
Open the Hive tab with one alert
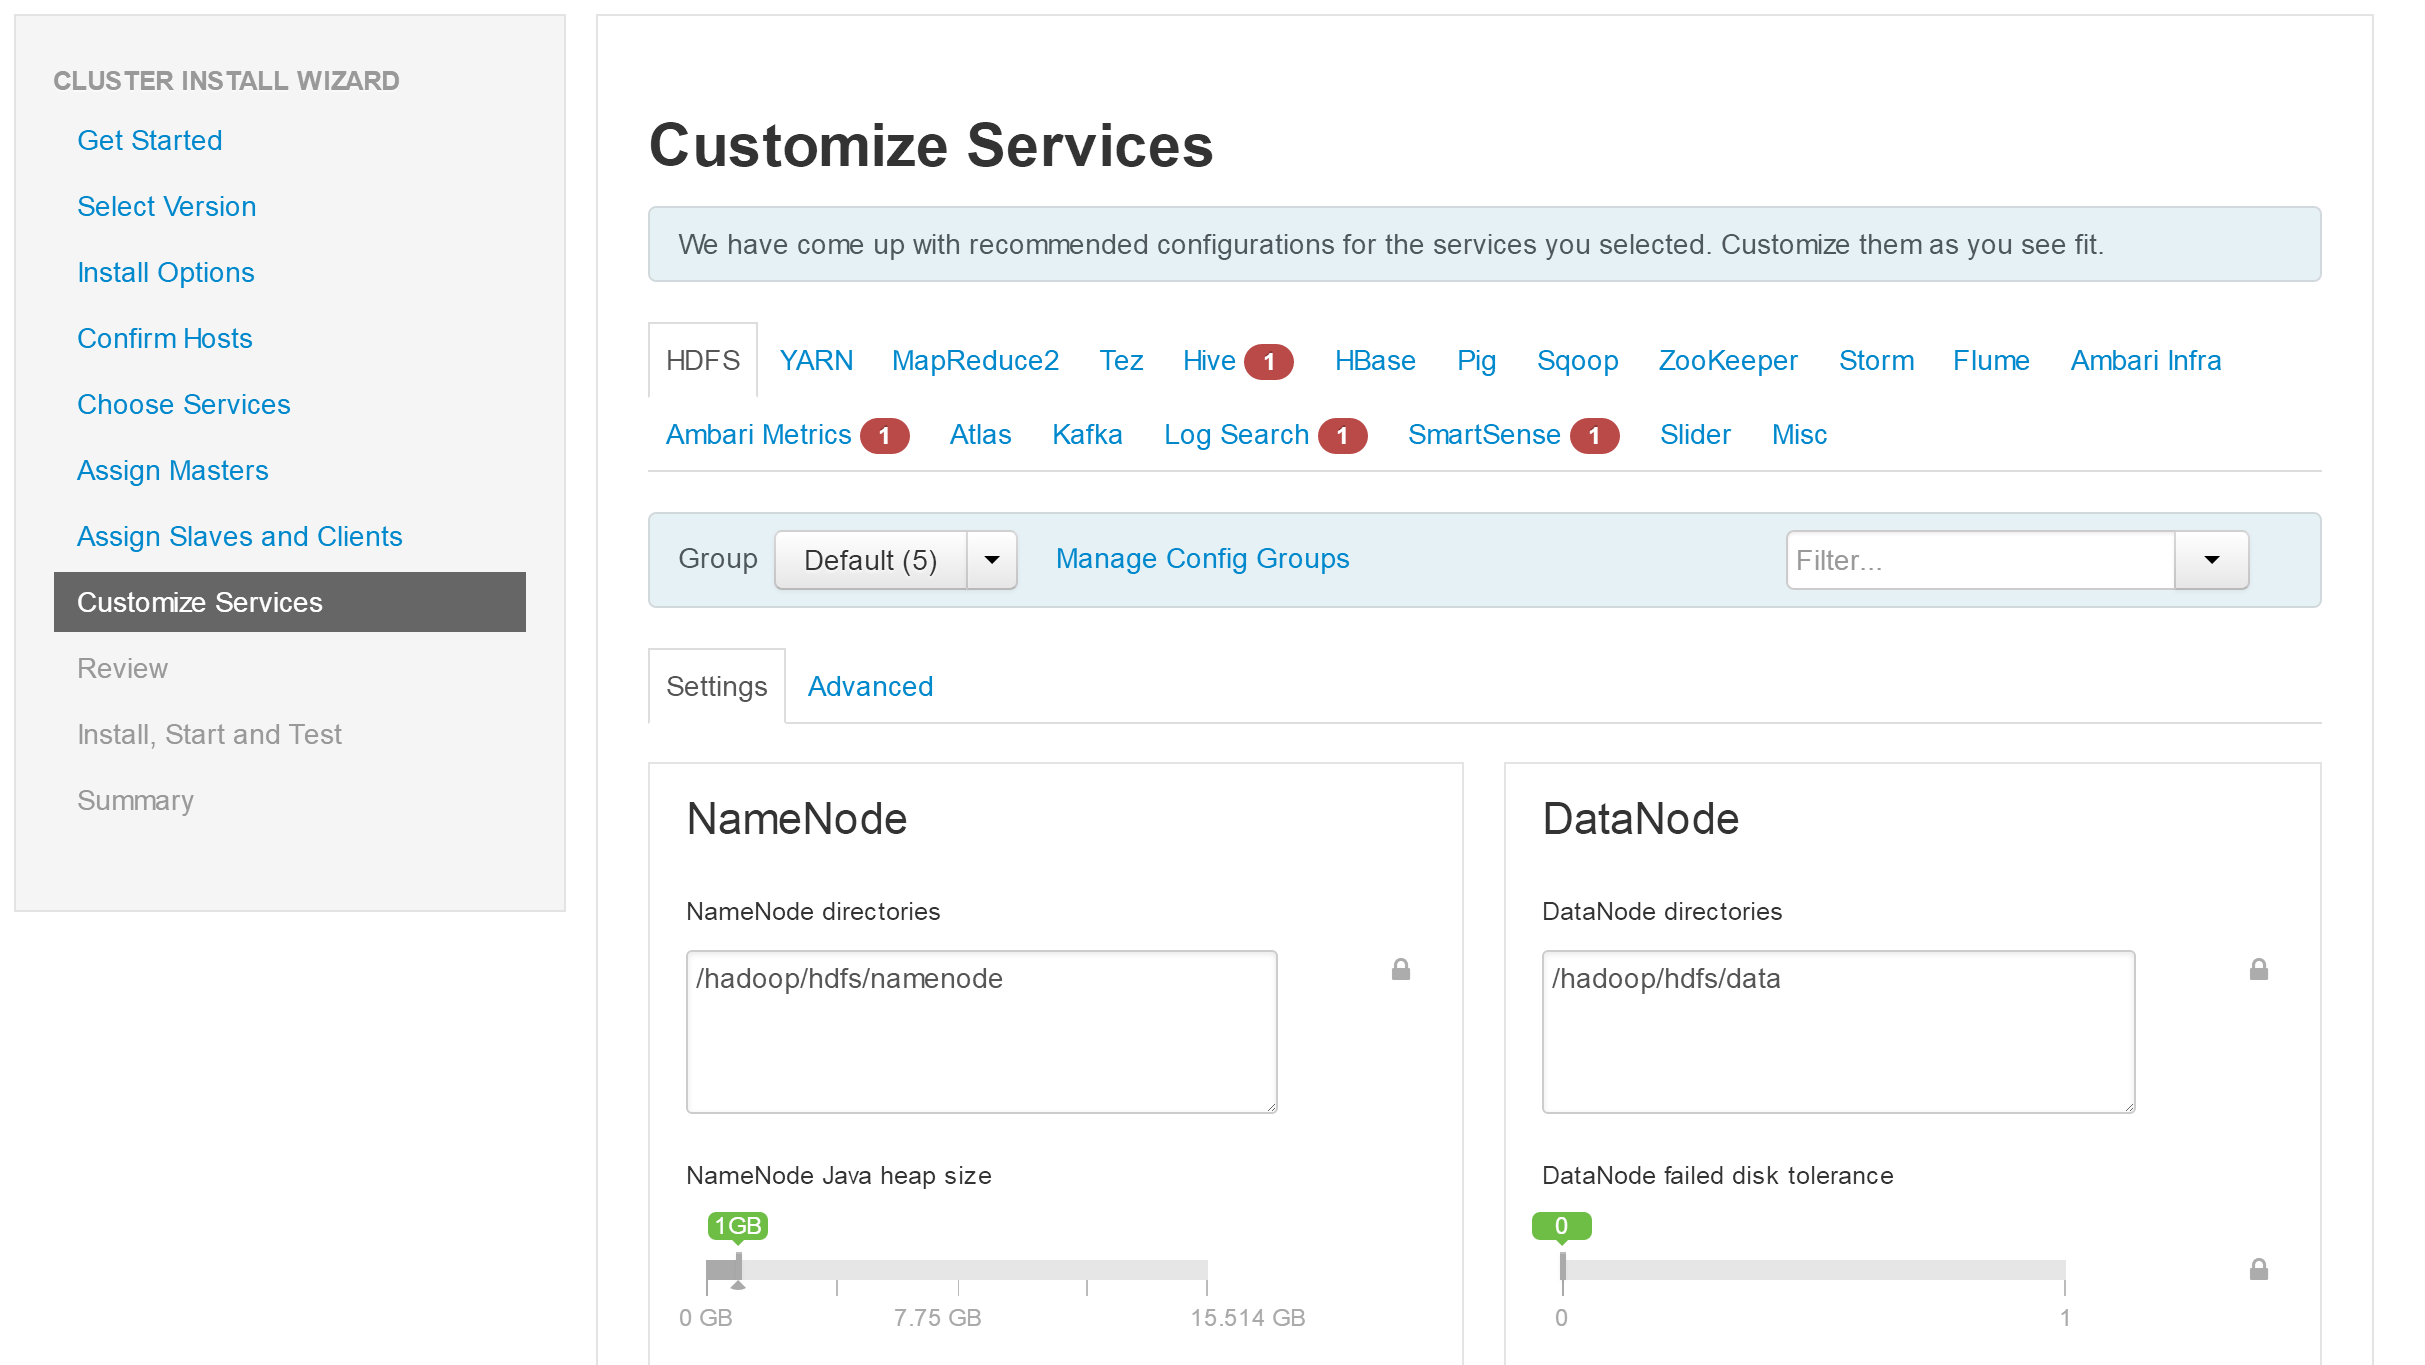(x=1238, y=360)
